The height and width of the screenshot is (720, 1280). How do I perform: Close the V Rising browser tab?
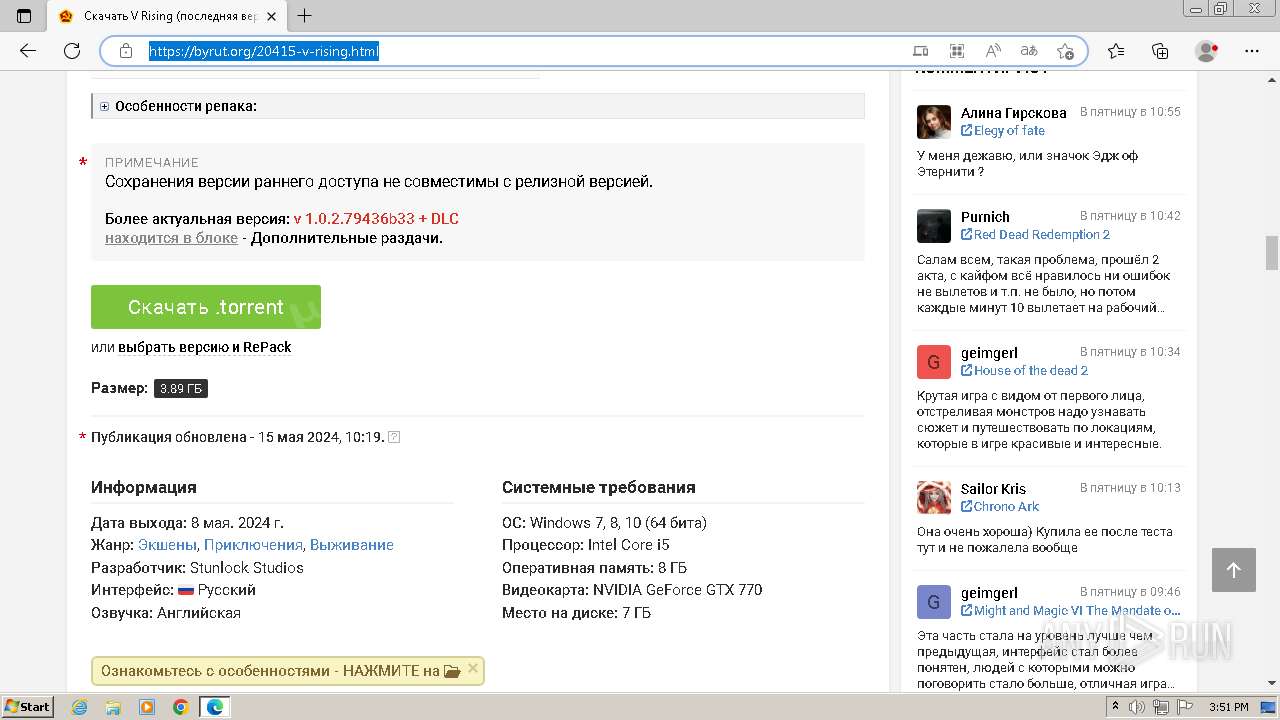[x=271, y=16]
